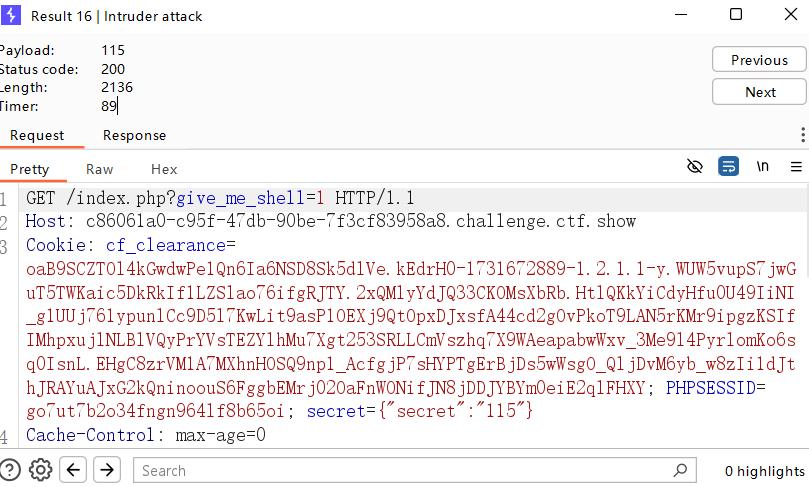Screen dimensions: 809x487
Task: Focus the Search input field
Action: coord(400,470)
